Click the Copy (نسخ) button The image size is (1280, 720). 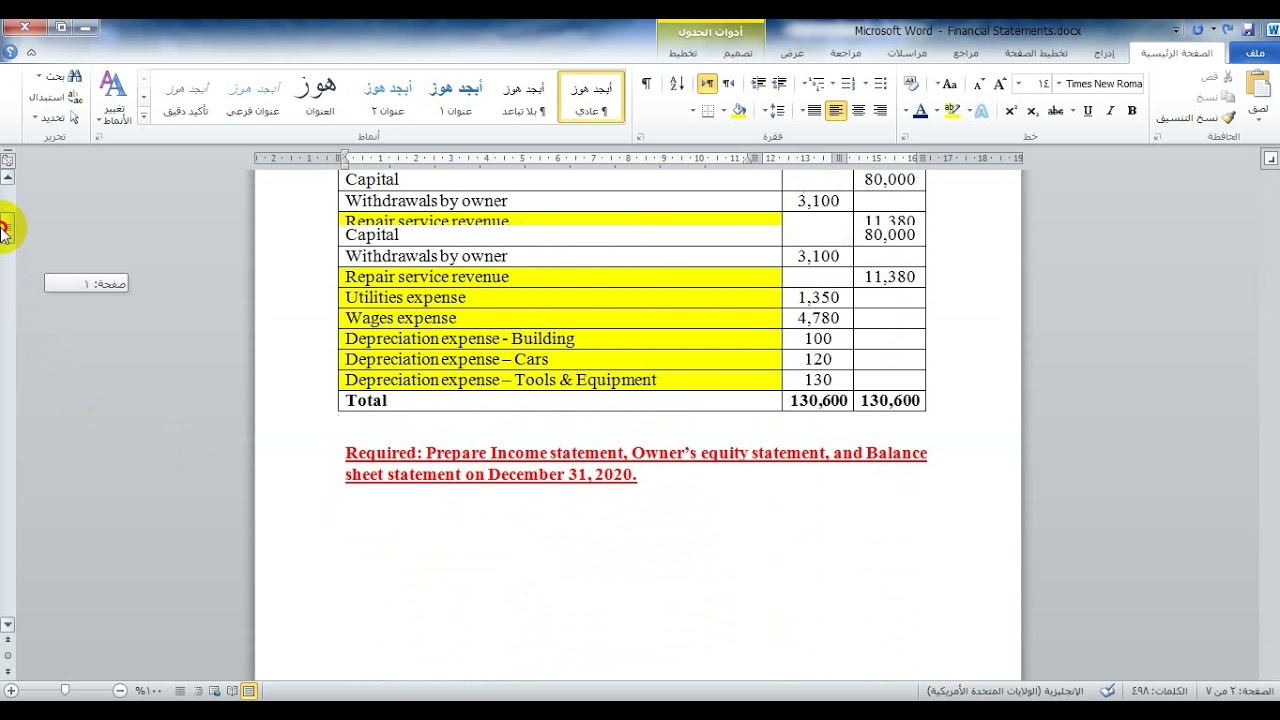[x=1214, y=97]
